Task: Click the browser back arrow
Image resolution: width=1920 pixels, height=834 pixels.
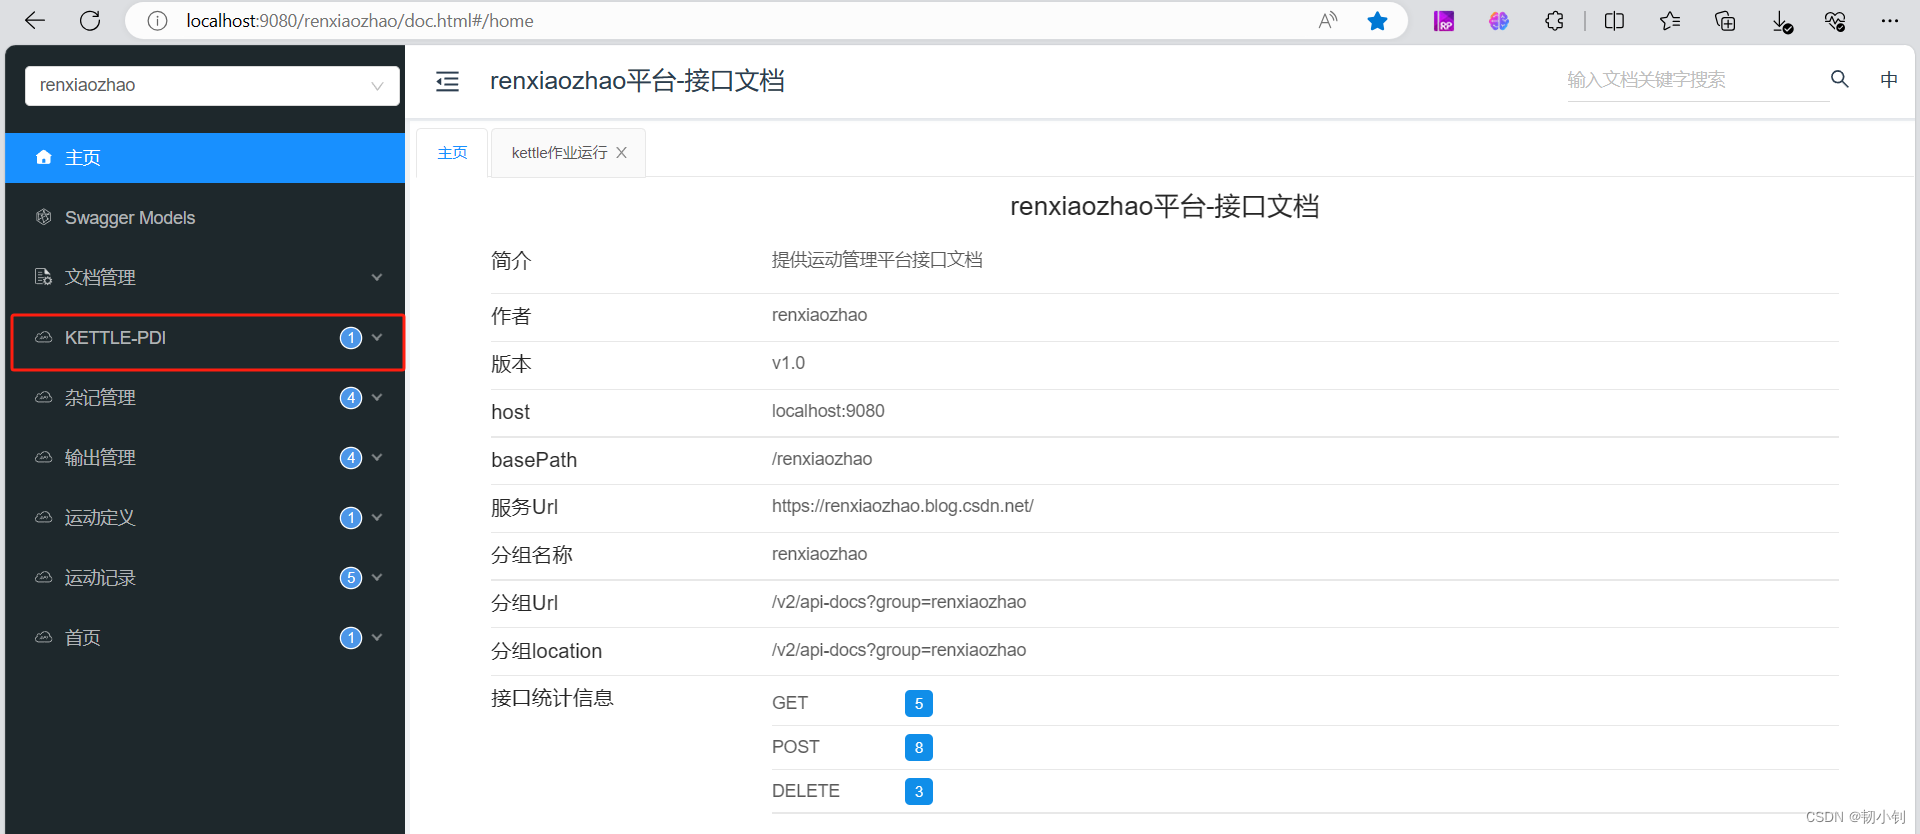Action: pyautogui.click(x=35, y=21)
